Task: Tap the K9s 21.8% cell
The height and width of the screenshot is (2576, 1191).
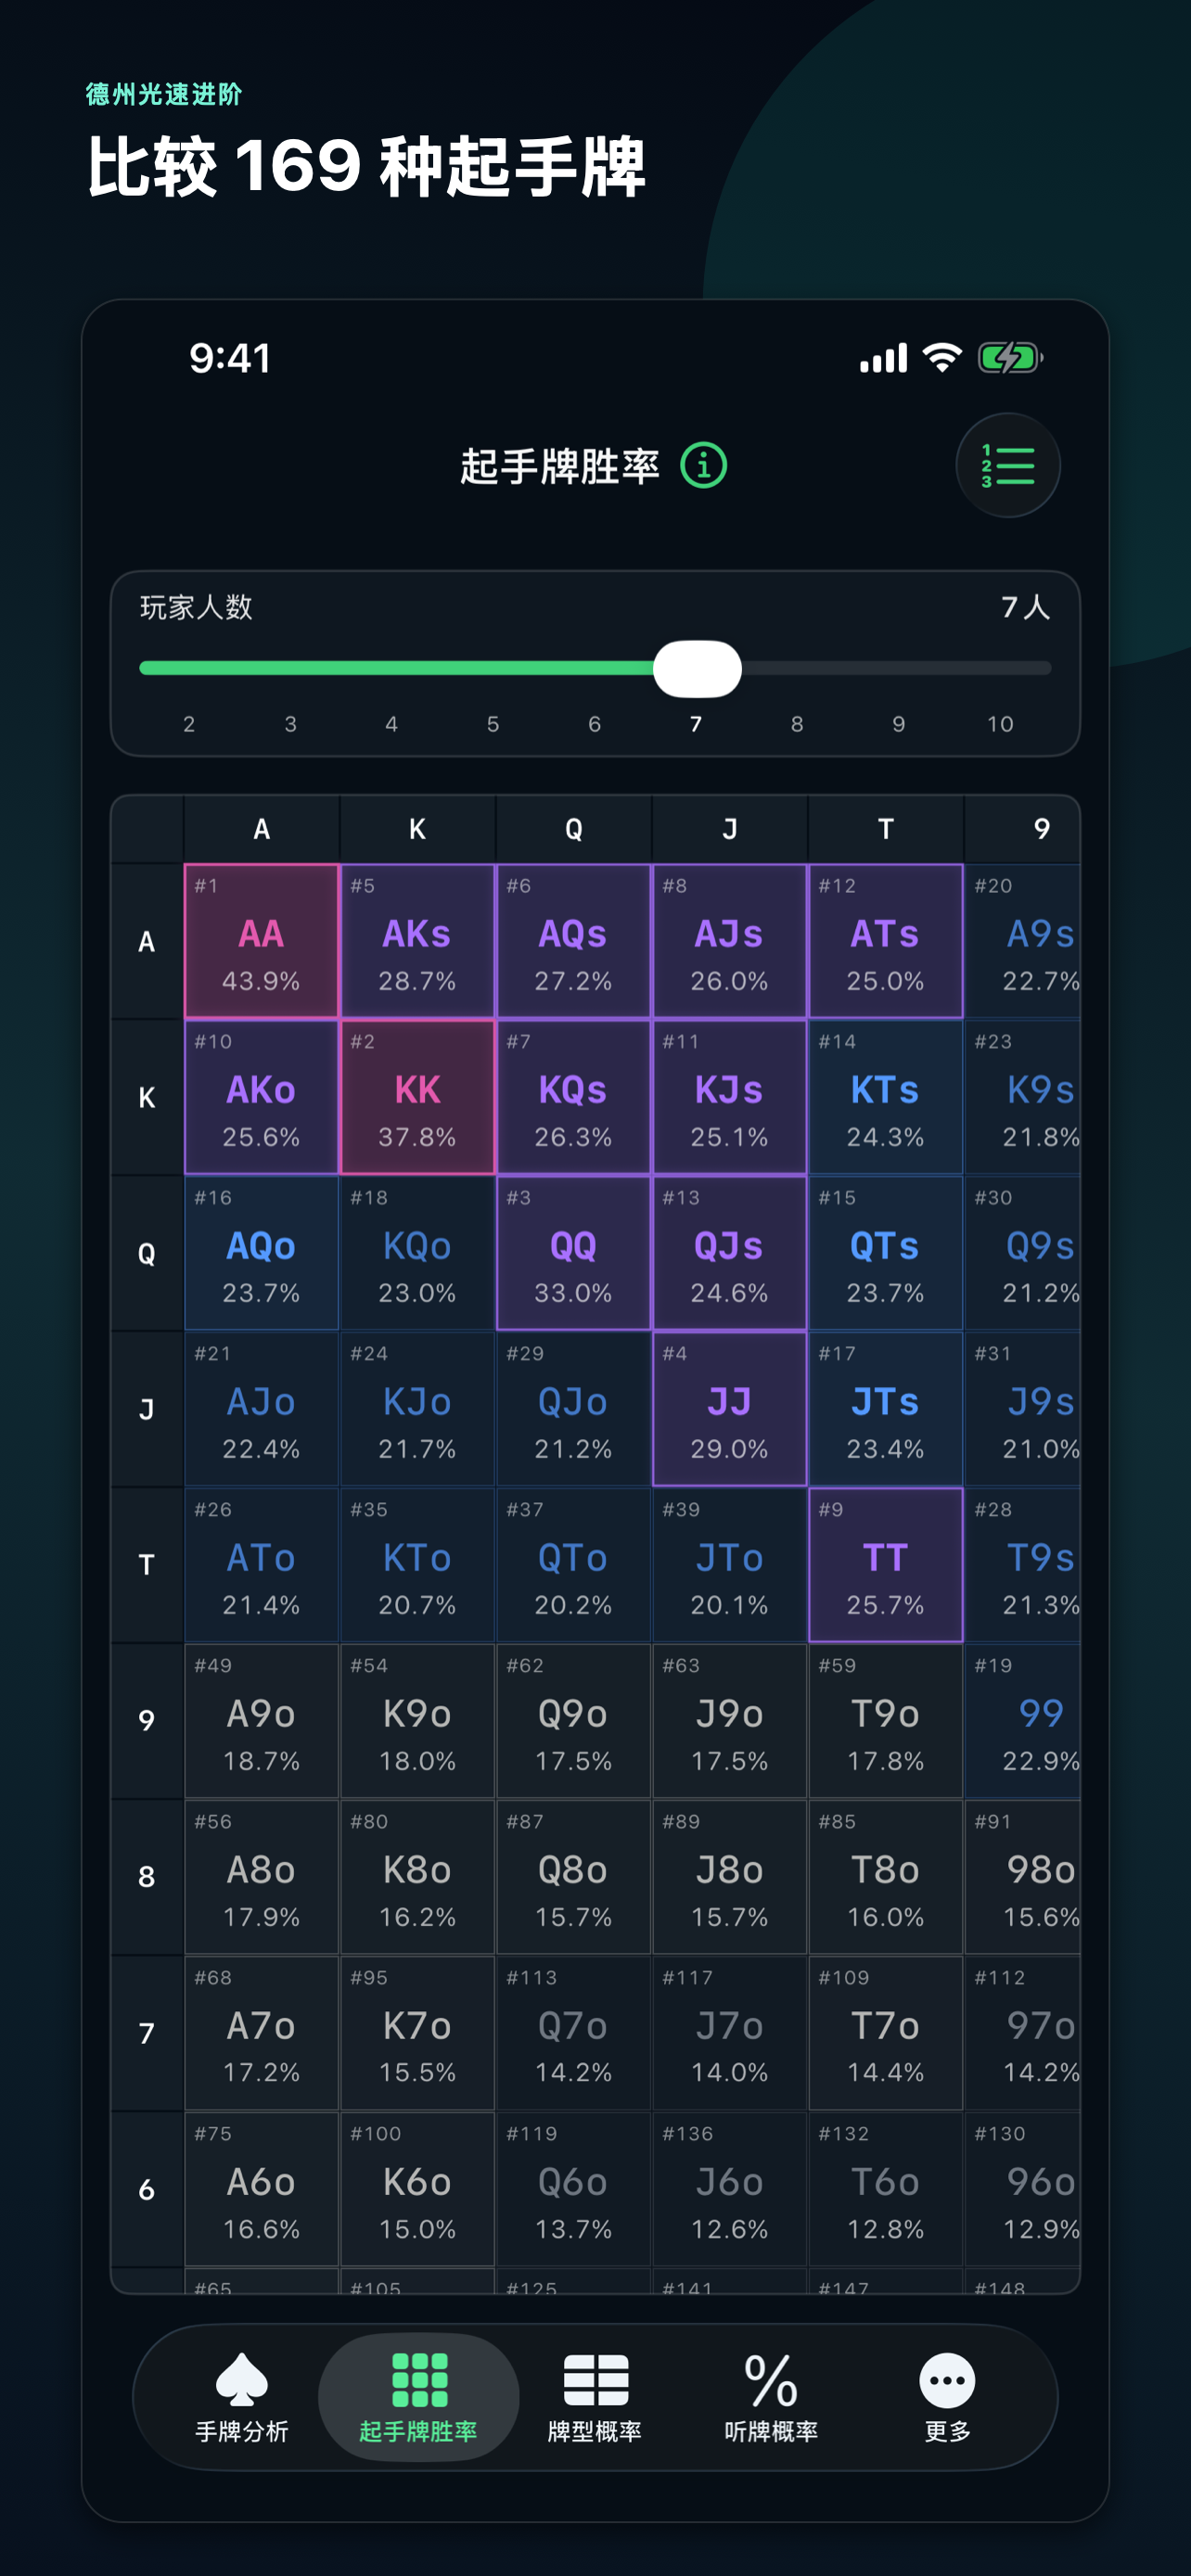Action: pos(1022,1097)
